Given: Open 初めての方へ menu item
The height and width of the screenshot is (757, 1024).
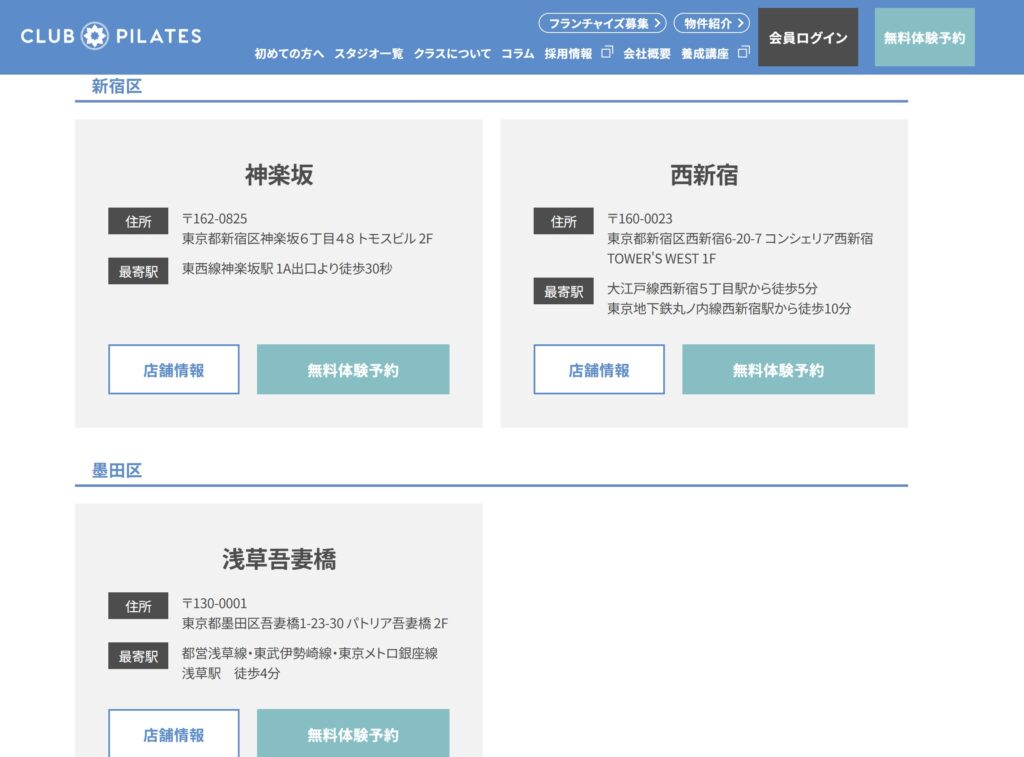Looking at the screenshot, I should pyautogui.click(x=289, y=54).
